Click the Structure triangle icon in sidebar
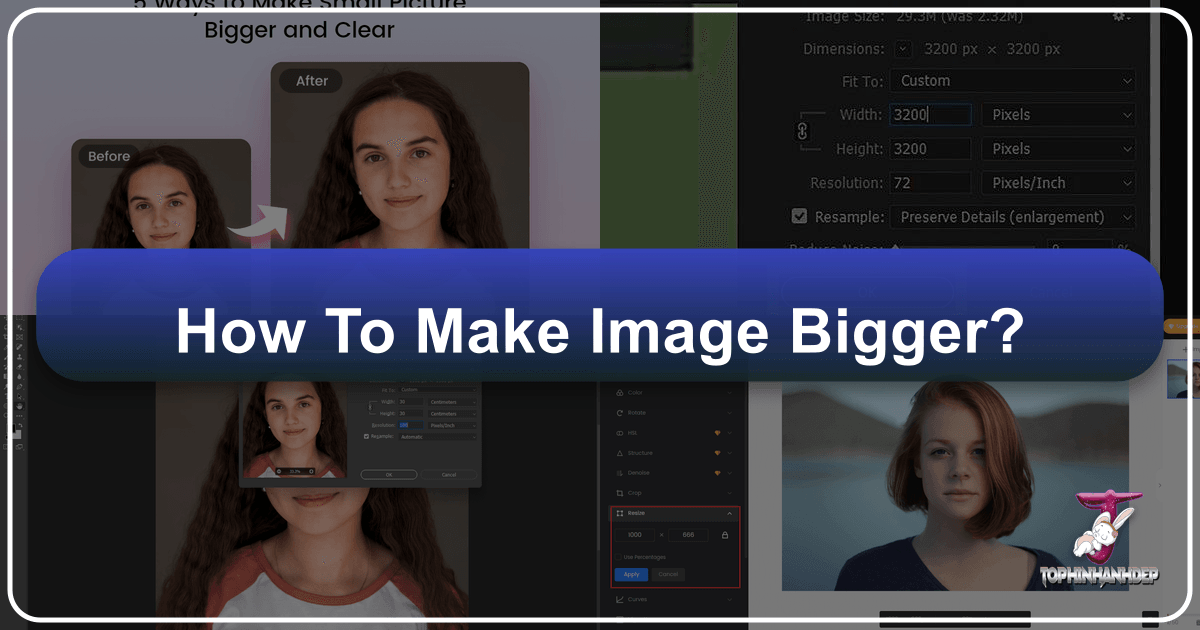1200x630 pixels. [x=621, y=453]
